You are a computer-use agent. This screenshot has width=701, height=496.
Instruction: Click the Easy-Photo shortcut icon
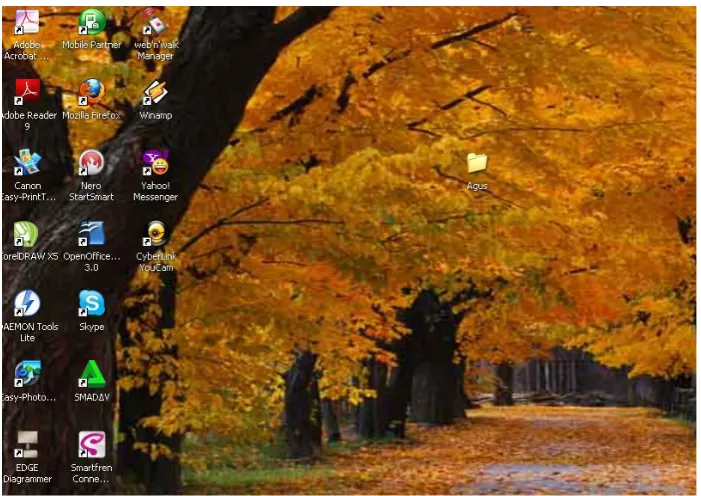click(27, 374)
